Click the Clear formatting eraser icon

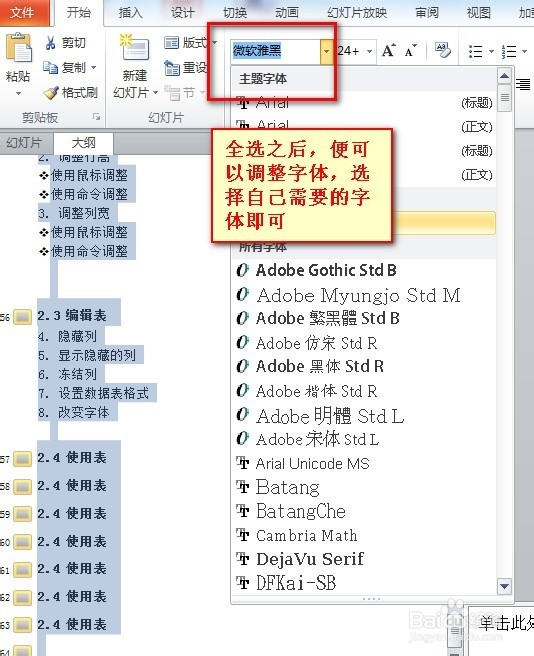click(x=442, y=50)
